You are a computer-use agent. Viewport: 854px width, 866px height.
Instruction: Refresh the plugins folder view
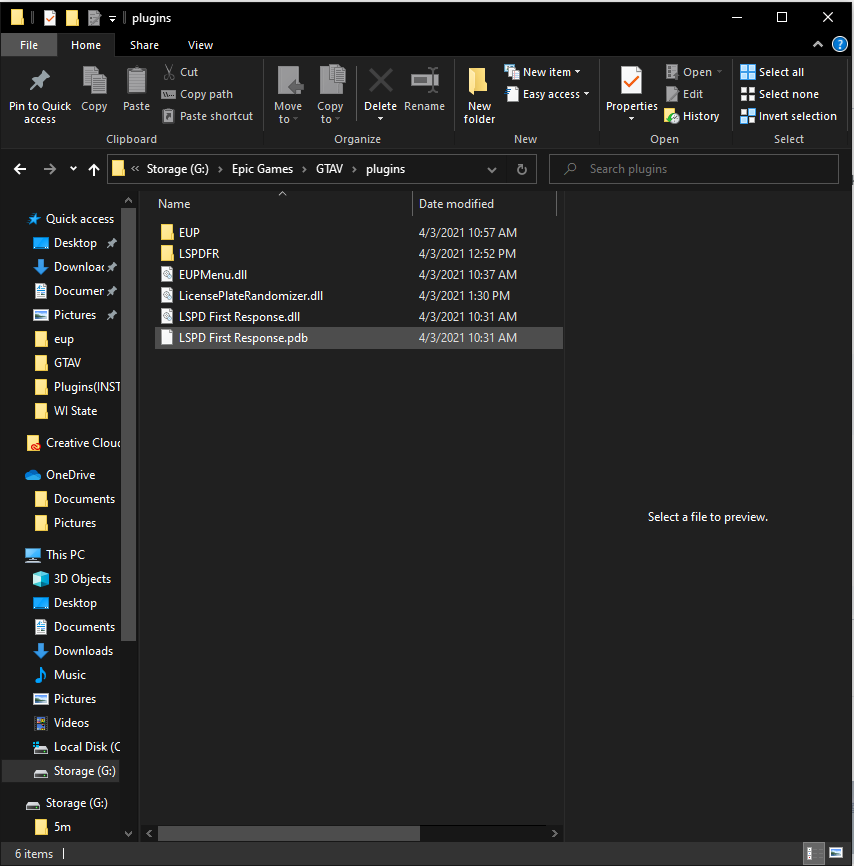(521, 169)
